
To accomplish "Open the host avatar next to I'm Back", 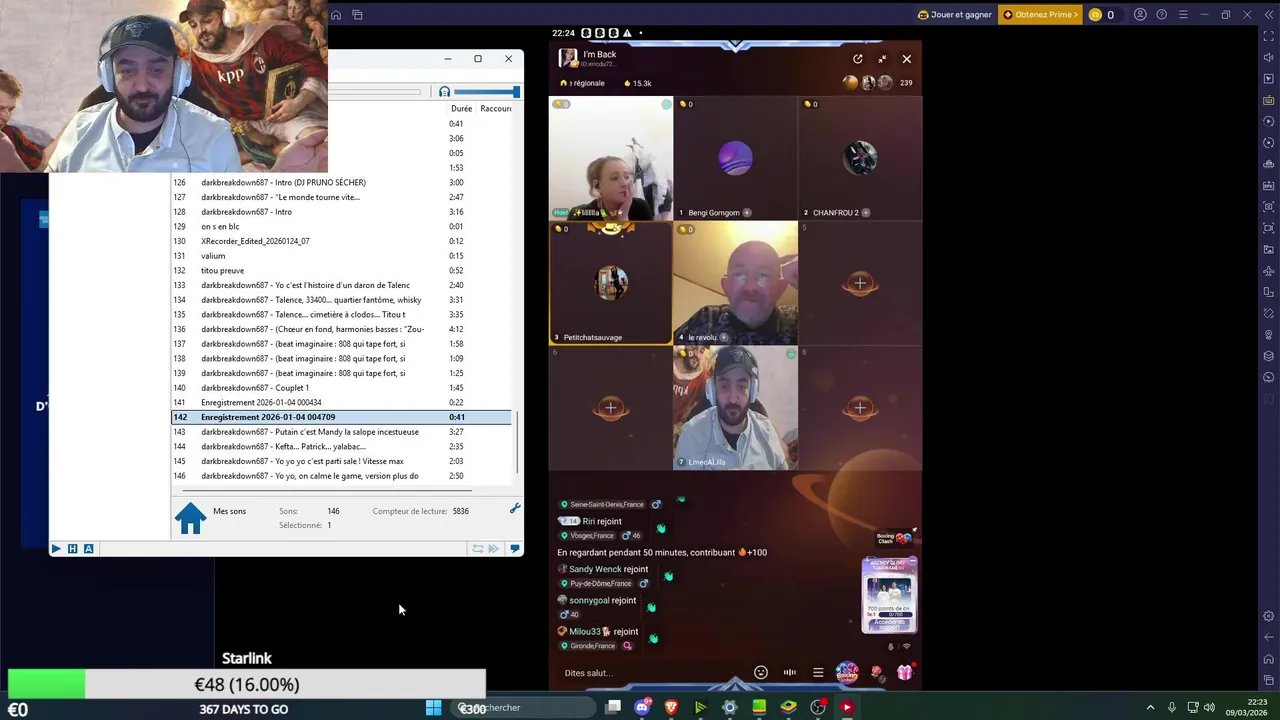I will (568, 58).
